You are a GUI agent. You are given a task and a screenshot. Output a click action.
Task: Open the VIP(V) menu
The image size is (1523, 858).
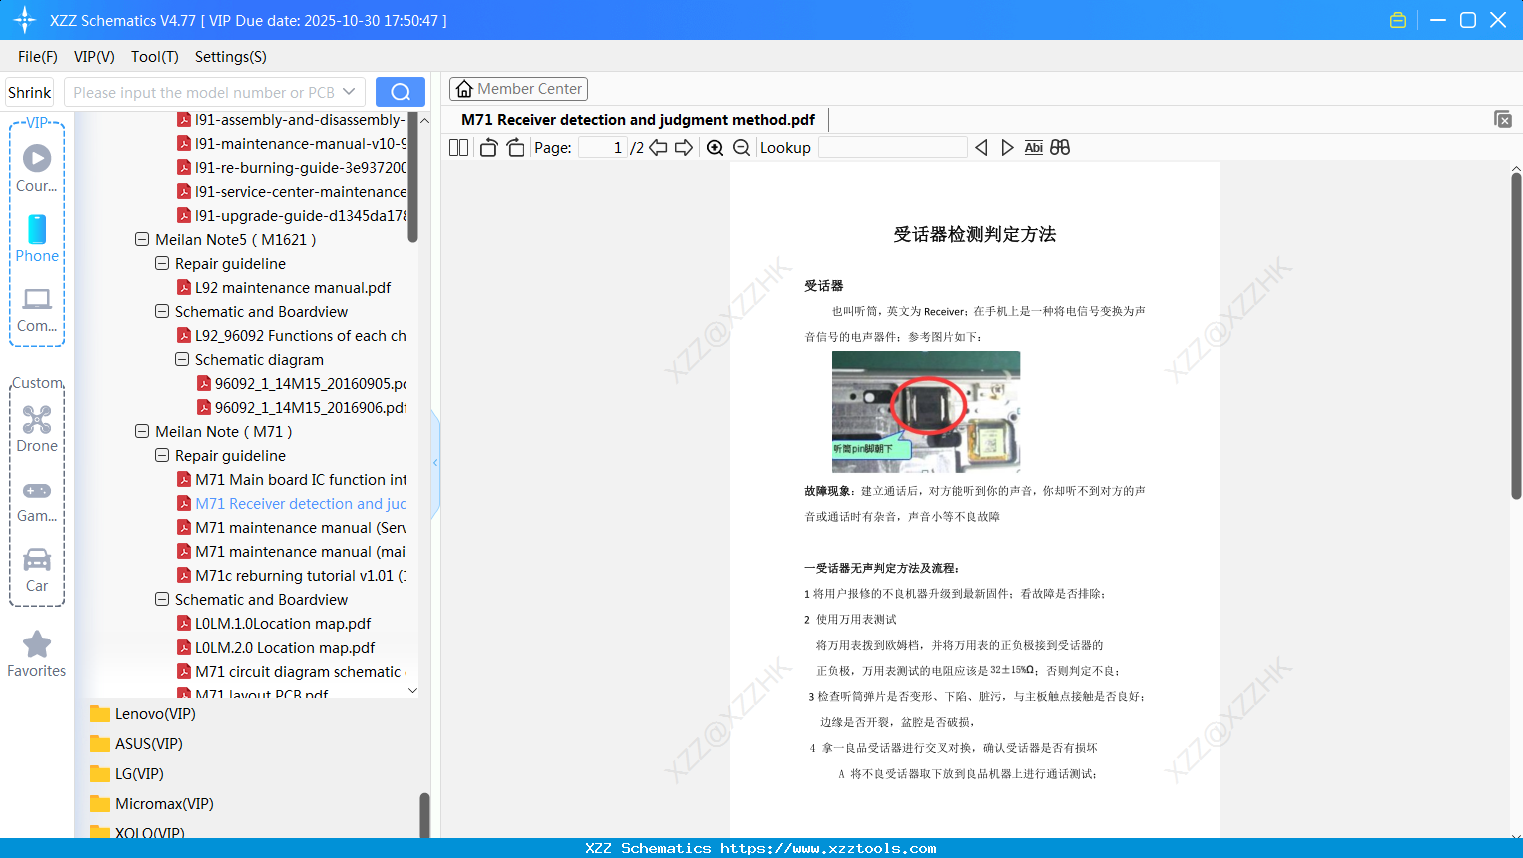(x=93, y=57)
